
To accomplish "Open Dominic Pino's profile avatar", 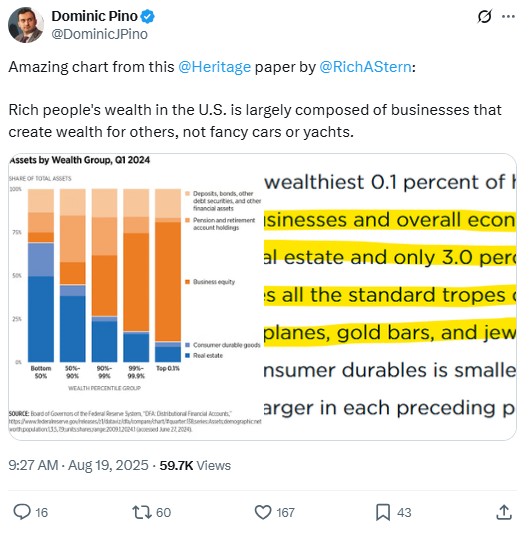I will point(26,25).
